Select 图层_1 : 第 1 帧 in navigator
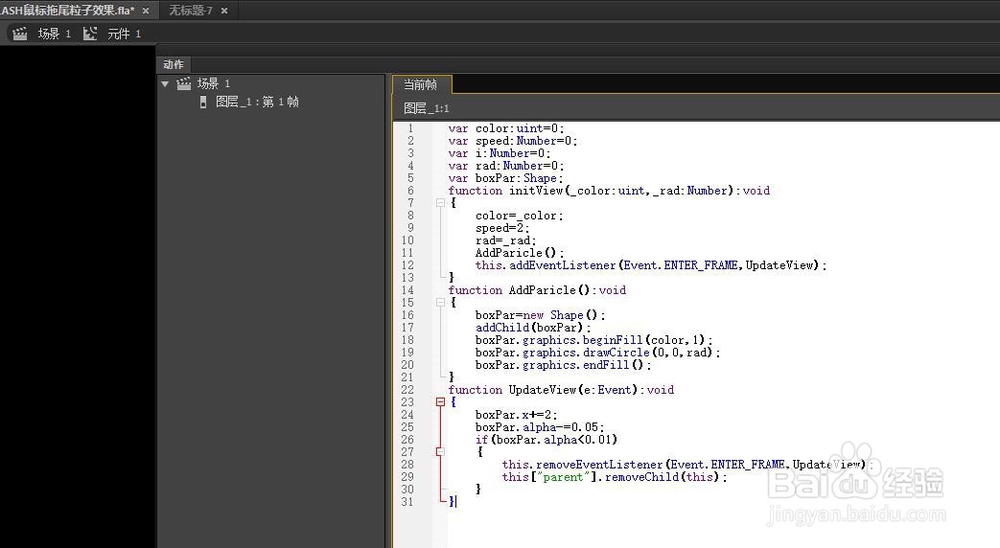This screenshot has width=1000, height=548. (x=257, y=102)
